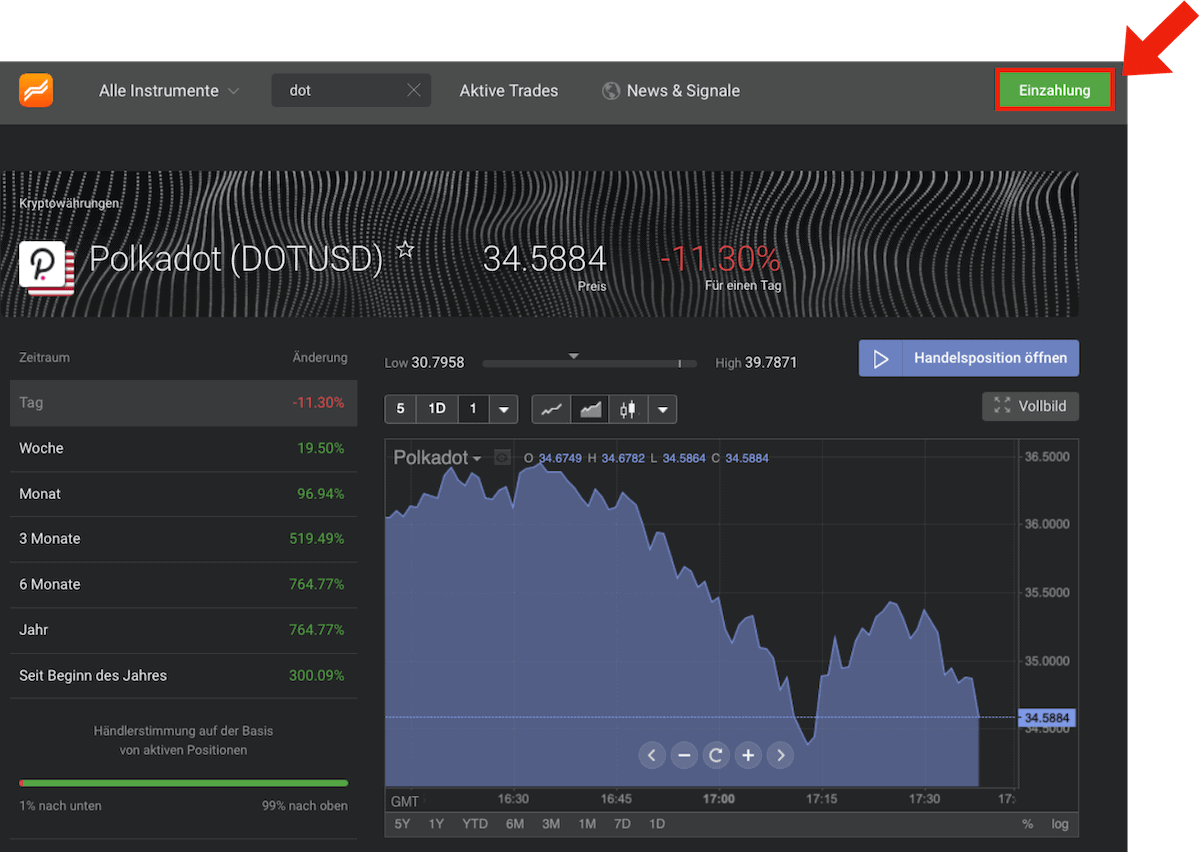
Task: Open the chart style dropdown arrow
Action: pyautogui.click(x=662, y=409)
